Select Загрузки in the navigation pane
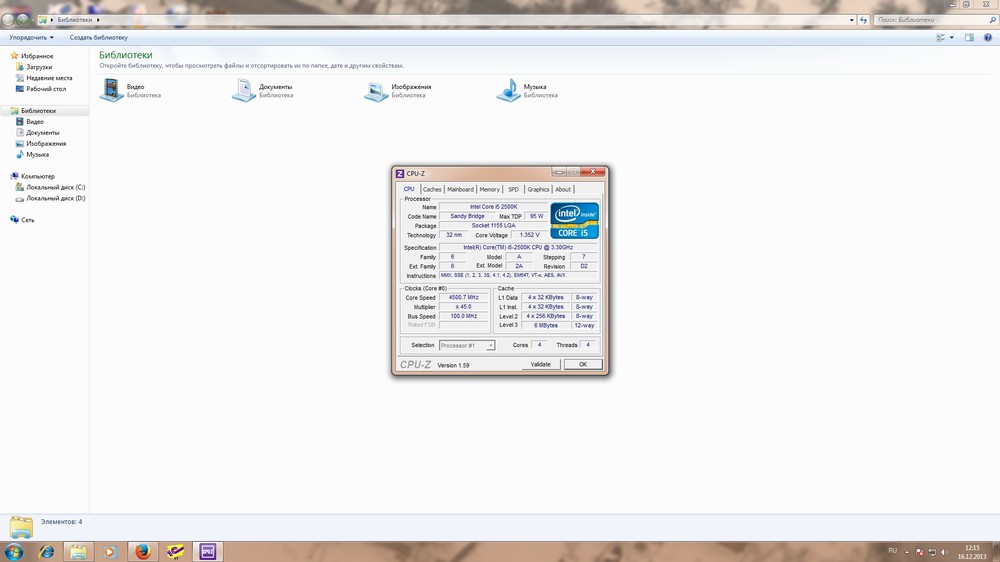The image size is (1000, 562). click(x=38, y=67)
